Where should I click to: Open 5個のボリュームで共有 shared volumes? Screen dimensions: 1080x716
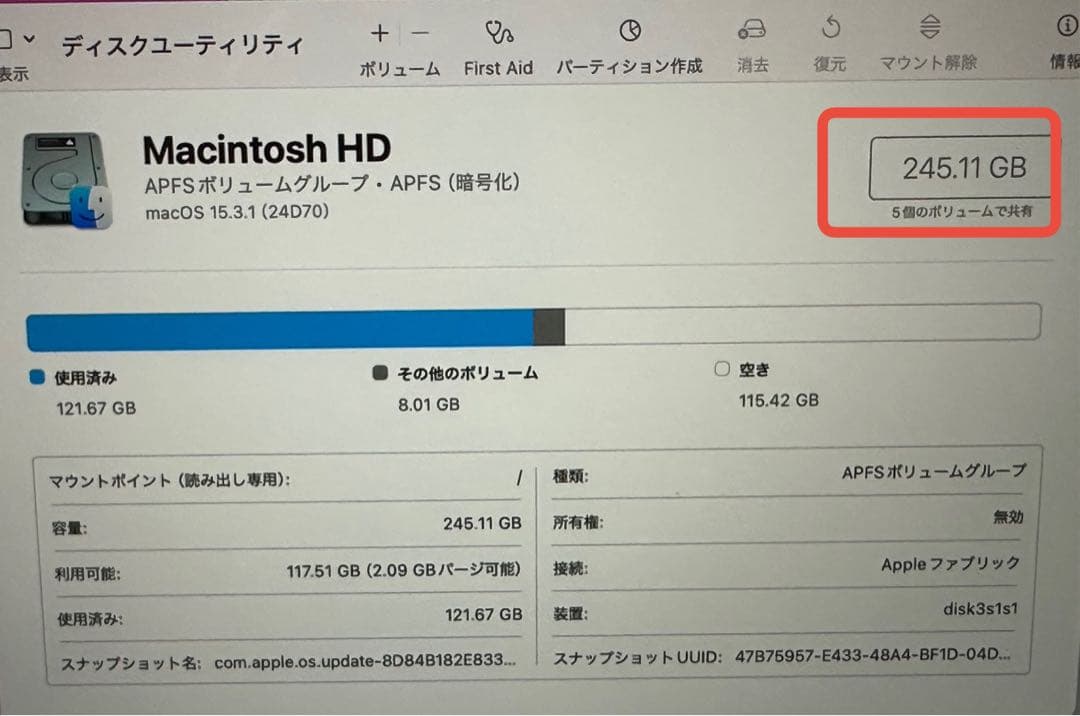(963, 212)
